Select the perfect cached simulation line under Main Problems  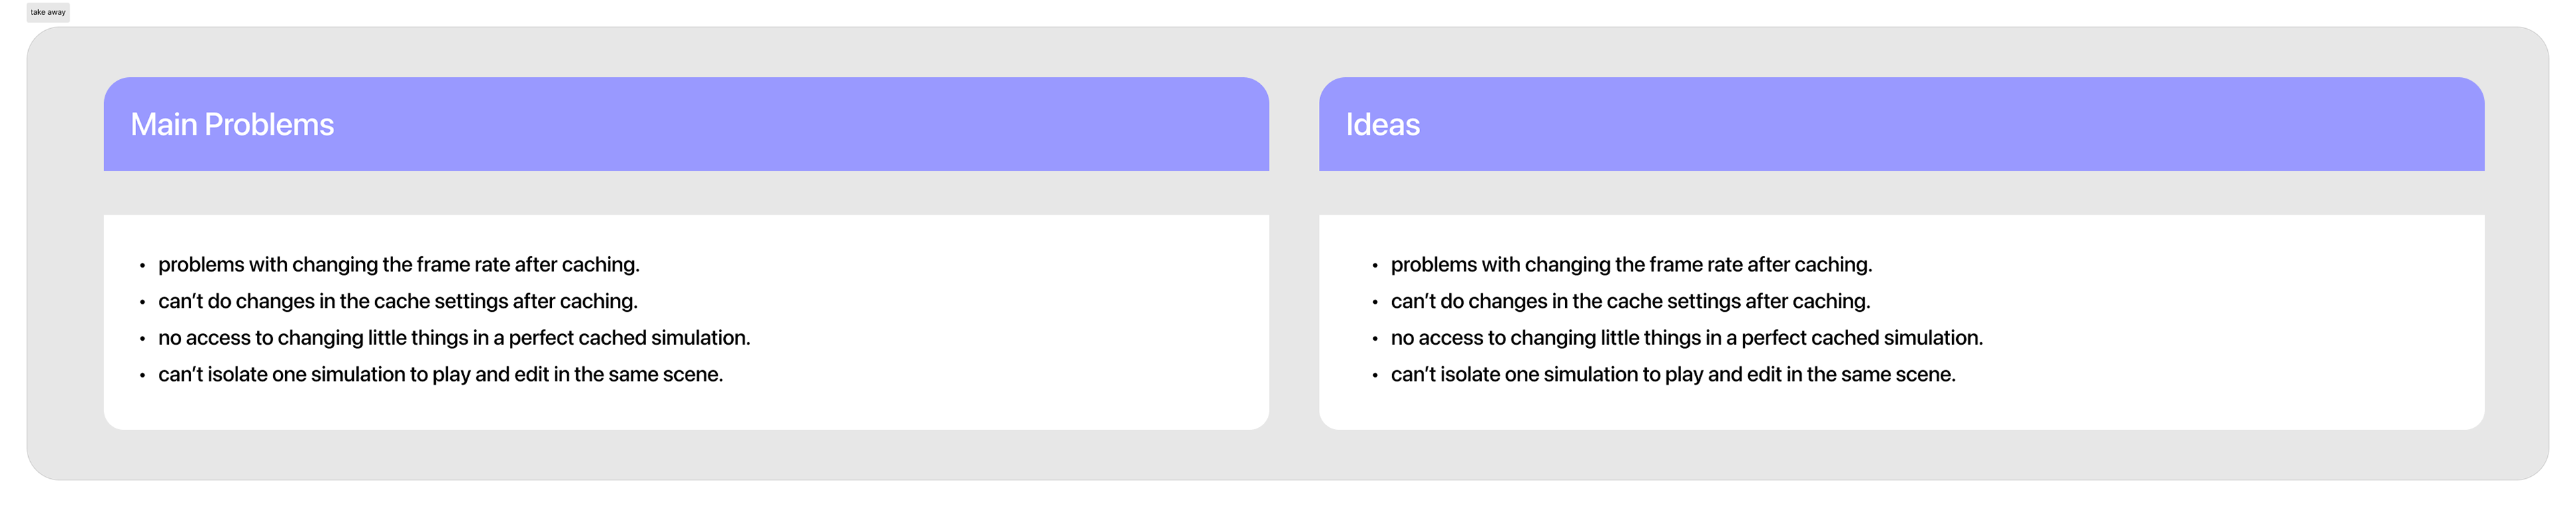(x=454, y=338)
